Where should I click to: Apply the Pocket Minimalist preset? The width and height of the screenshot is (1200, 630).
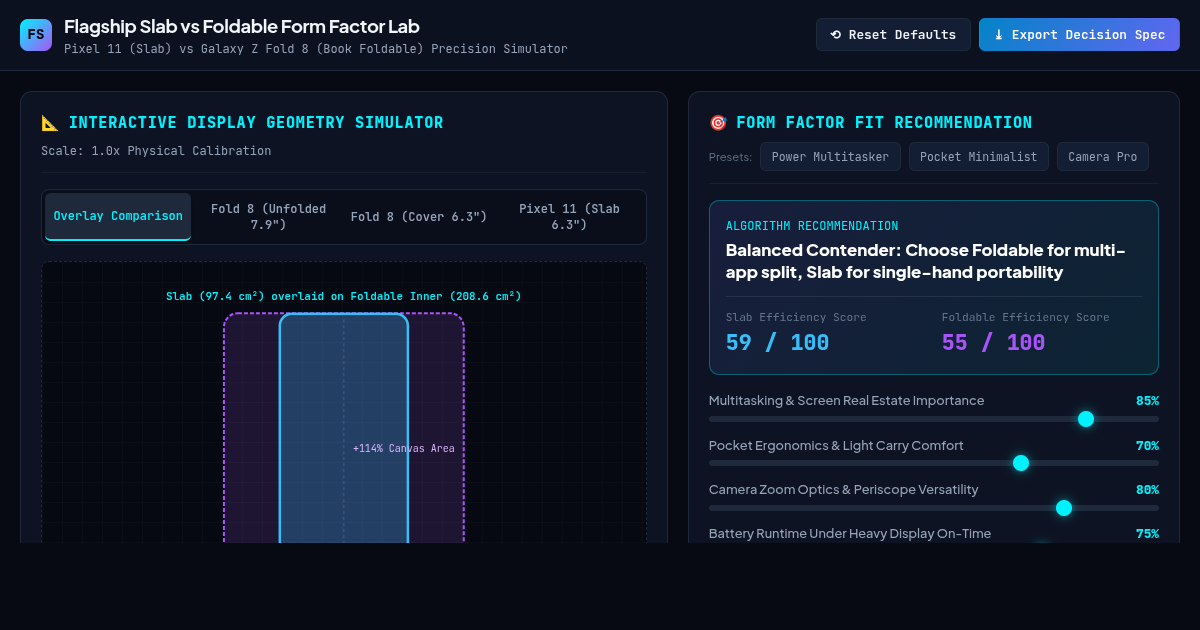[978, 157]
